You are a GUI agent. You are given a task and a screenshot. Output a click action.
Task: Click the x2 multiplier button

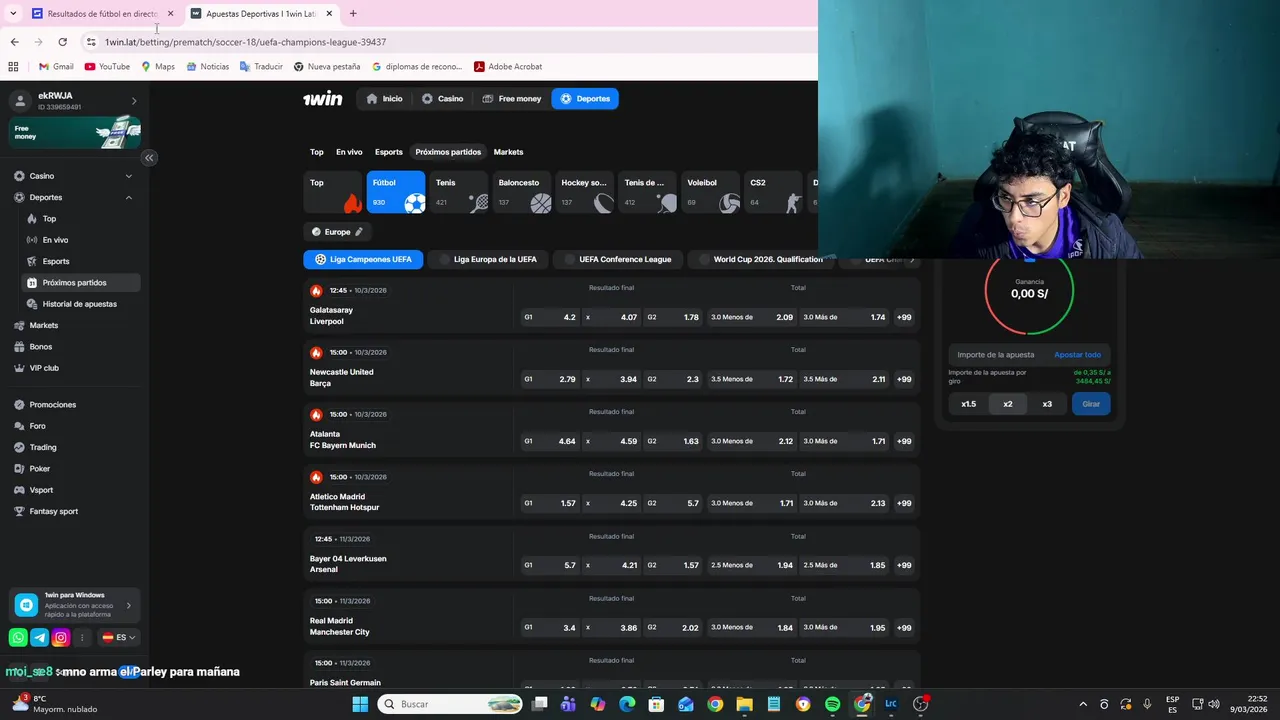click(x=1008, y=404)
